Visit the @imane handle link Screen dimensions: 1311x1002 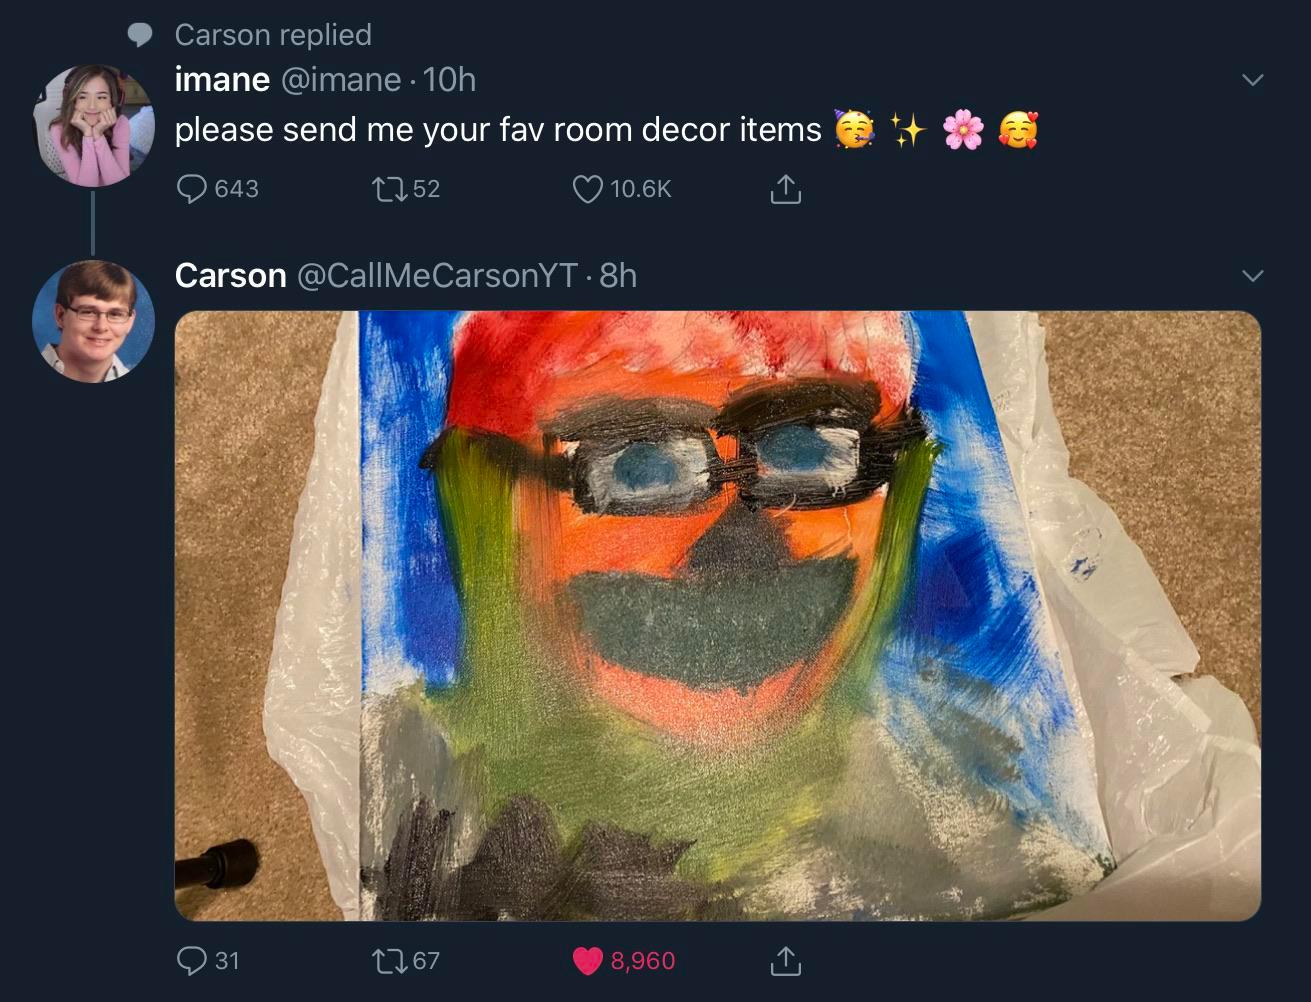(341, 80)
